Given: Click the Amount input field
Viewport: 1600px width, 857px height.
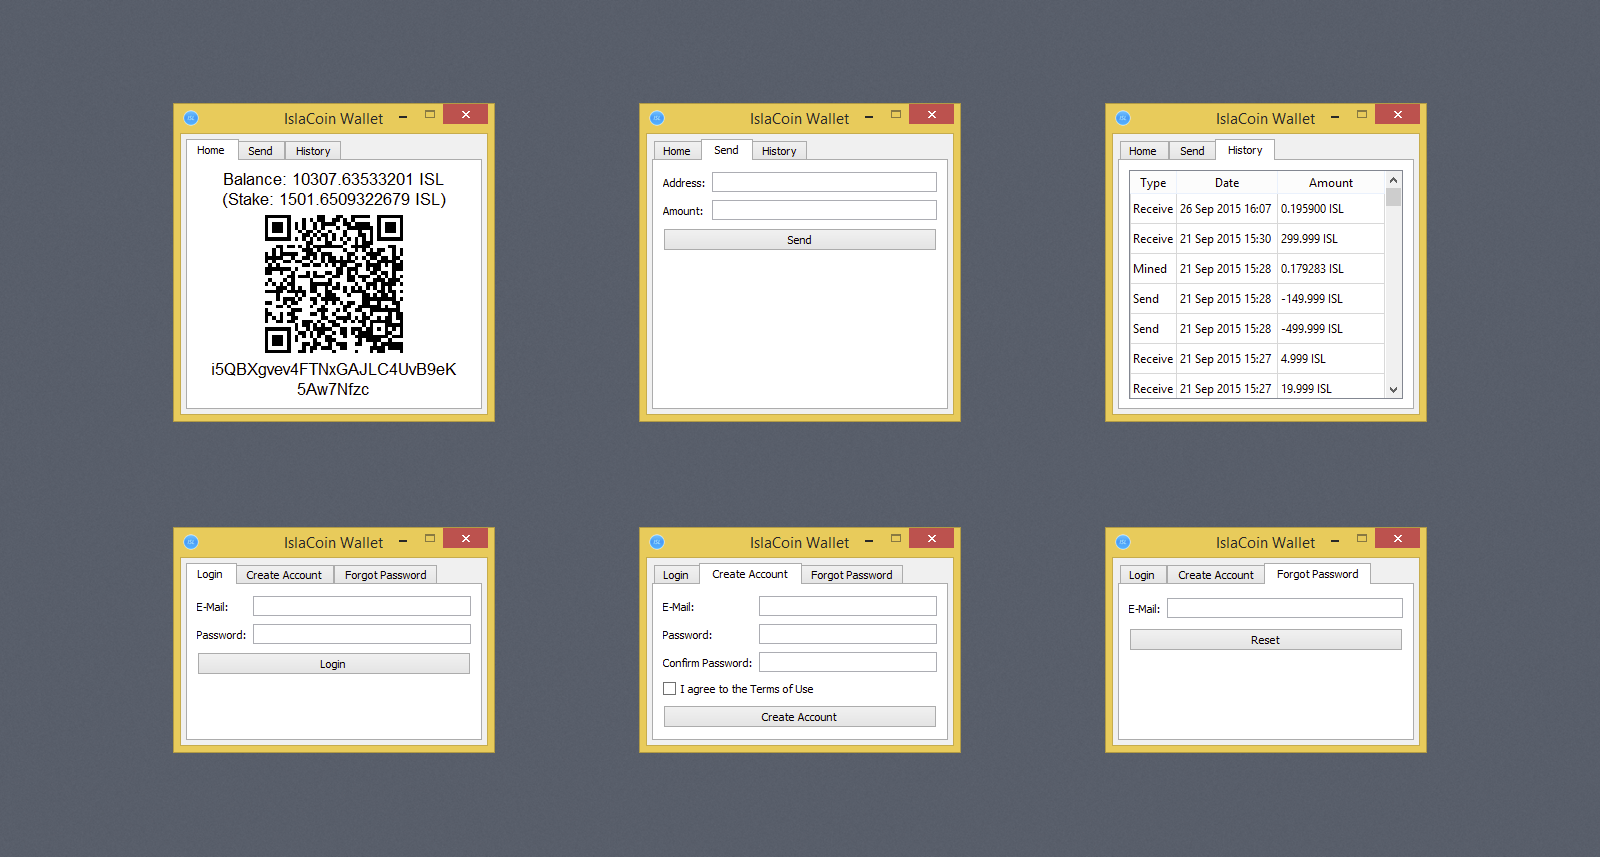Looking at the screenshot, I should [824, 210].
